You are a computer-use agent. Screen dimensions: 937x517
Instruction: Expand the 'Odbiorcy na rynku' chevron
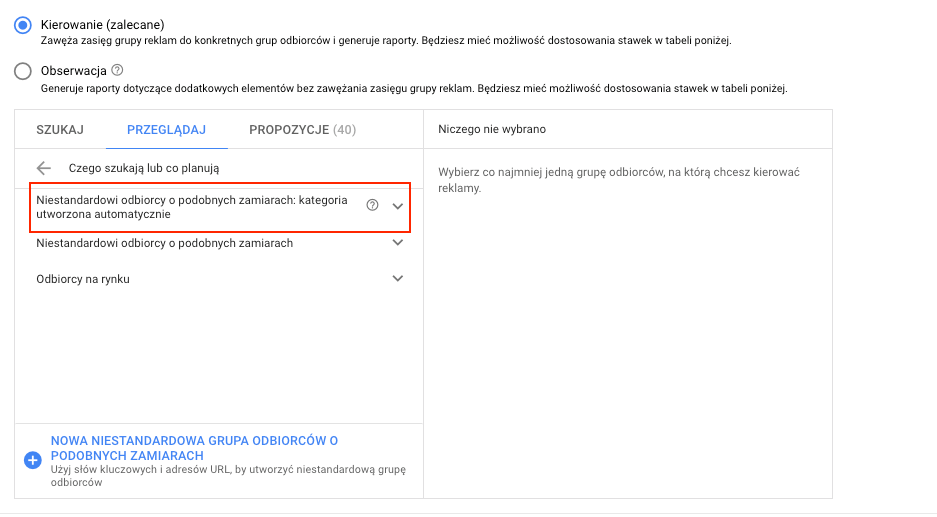tap(398, 279)
